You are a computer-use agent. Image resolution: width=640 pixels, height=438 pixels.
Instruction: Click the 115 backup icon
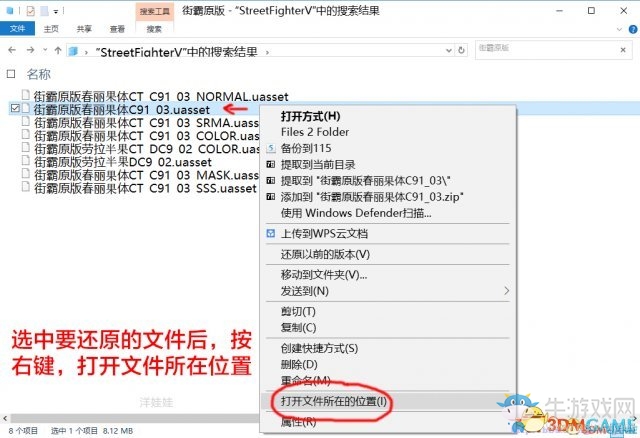[x=271, y=148]
